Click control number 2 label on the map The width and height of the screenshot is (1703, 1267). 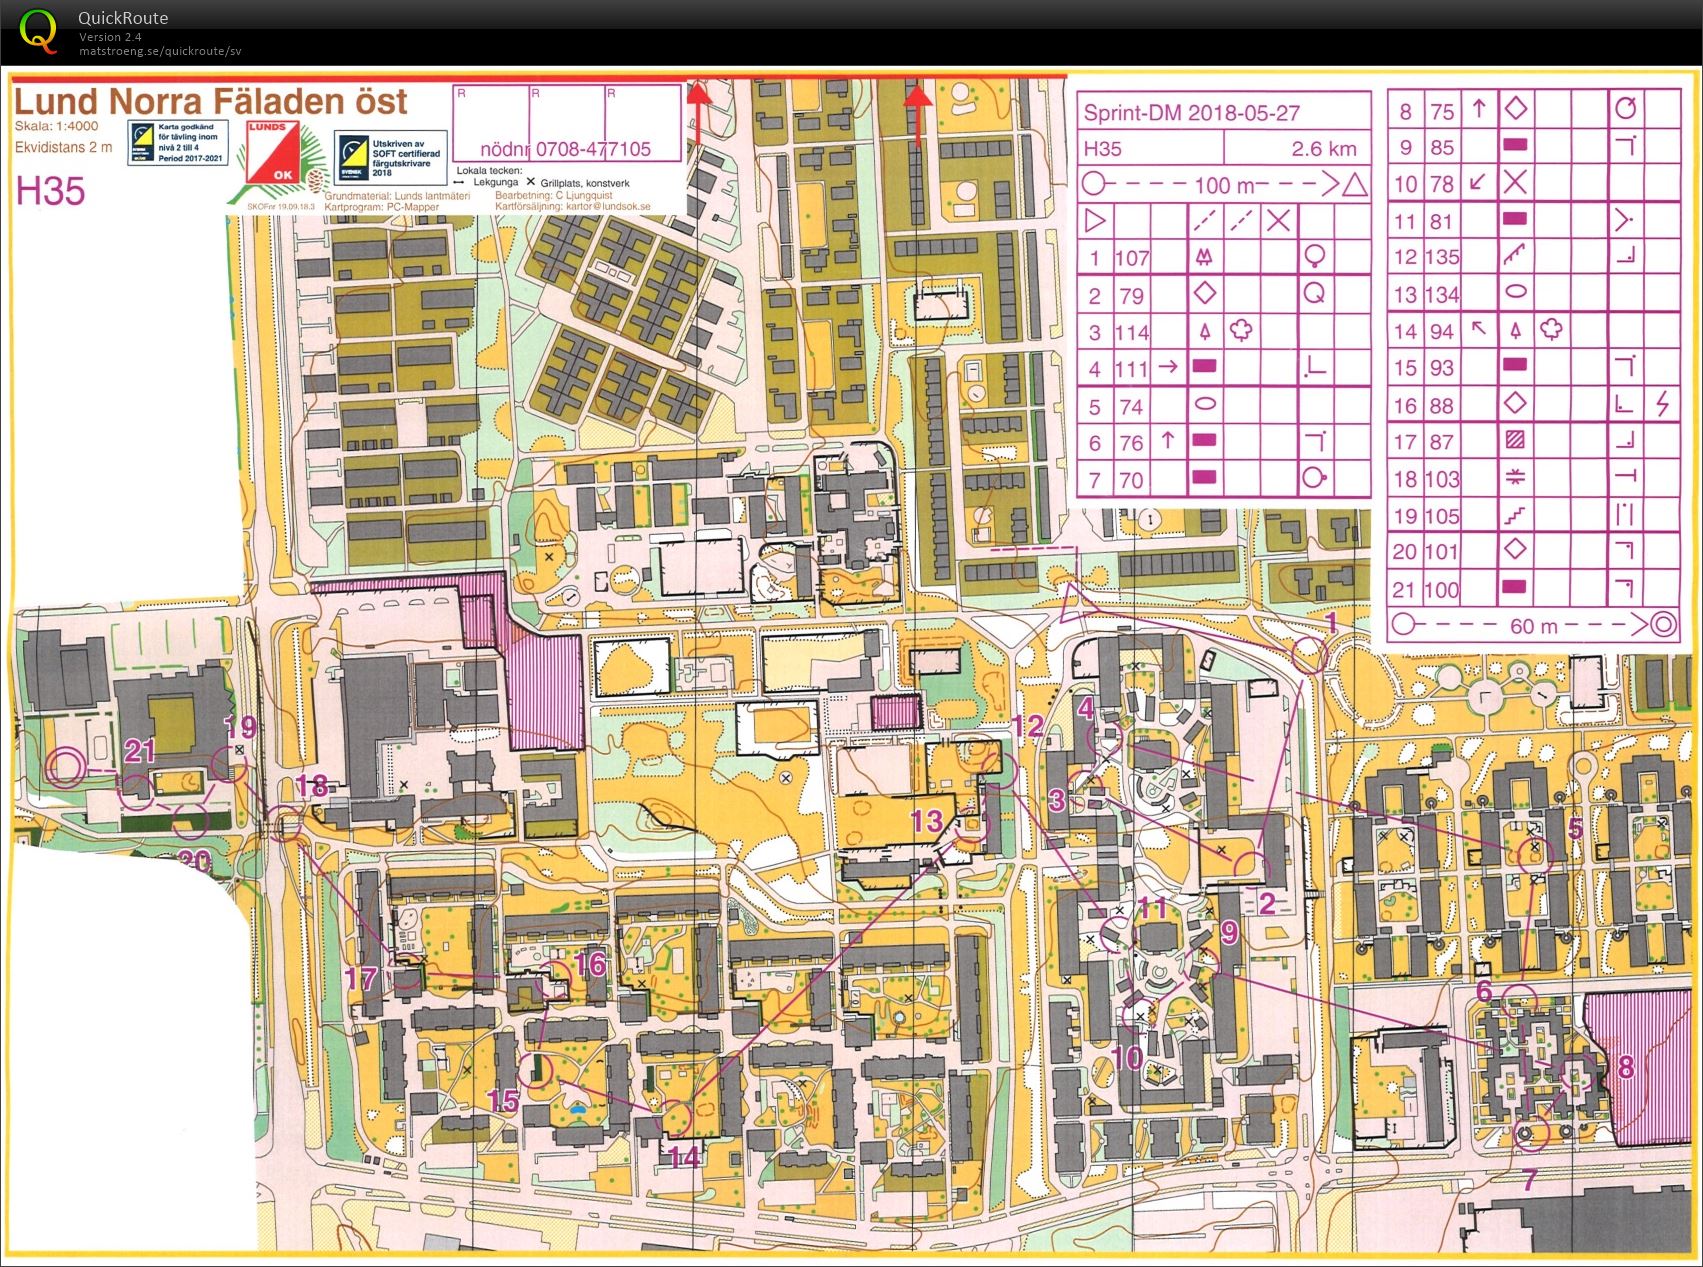click(1267, 904)
